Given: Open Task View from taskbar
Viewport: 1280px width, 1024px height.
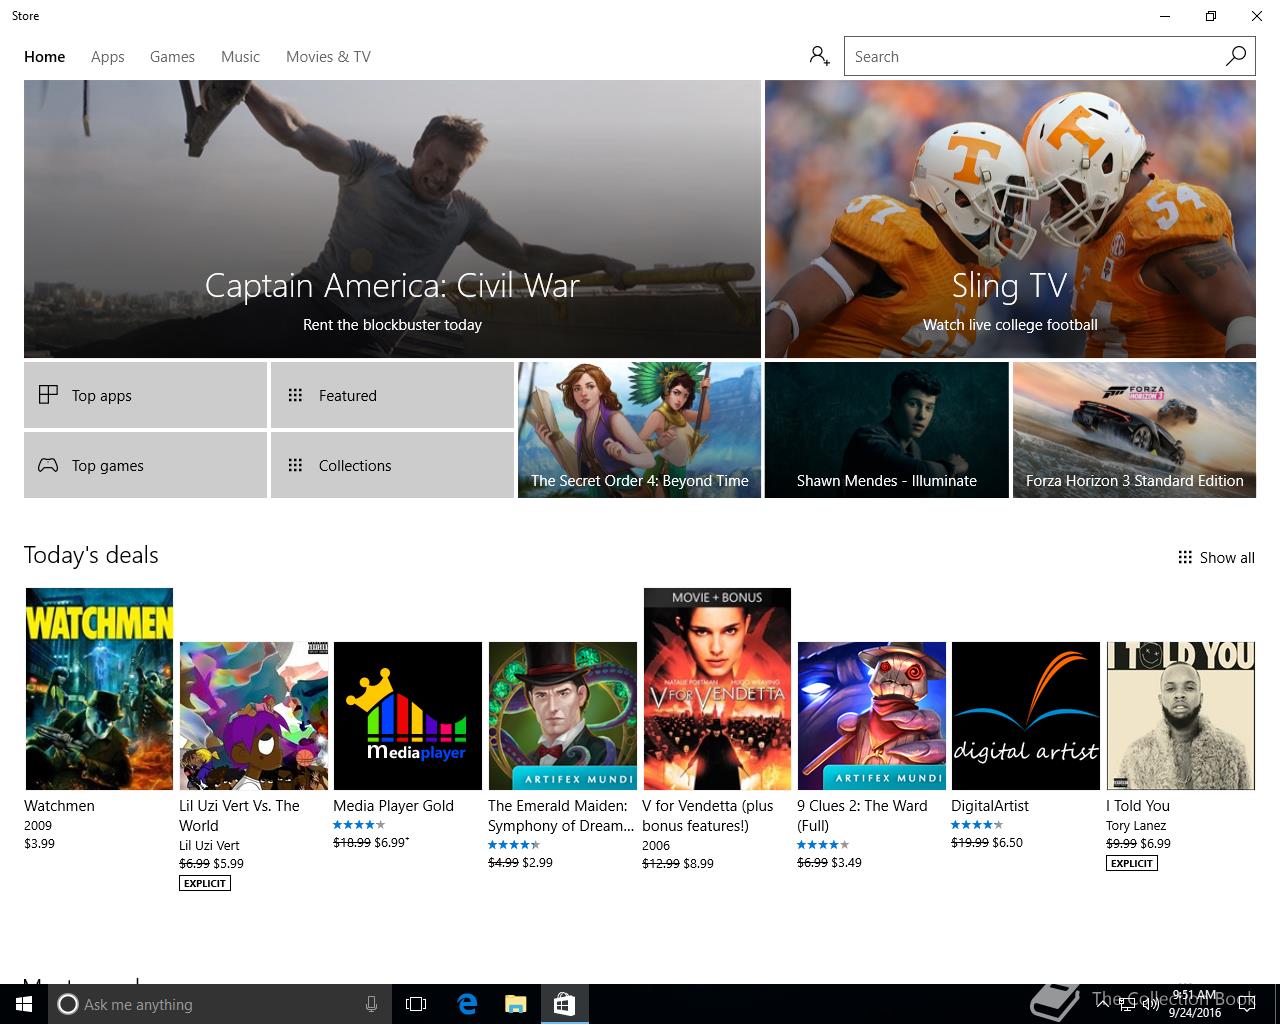Looking at the screenshot, I should [416, 1004].
